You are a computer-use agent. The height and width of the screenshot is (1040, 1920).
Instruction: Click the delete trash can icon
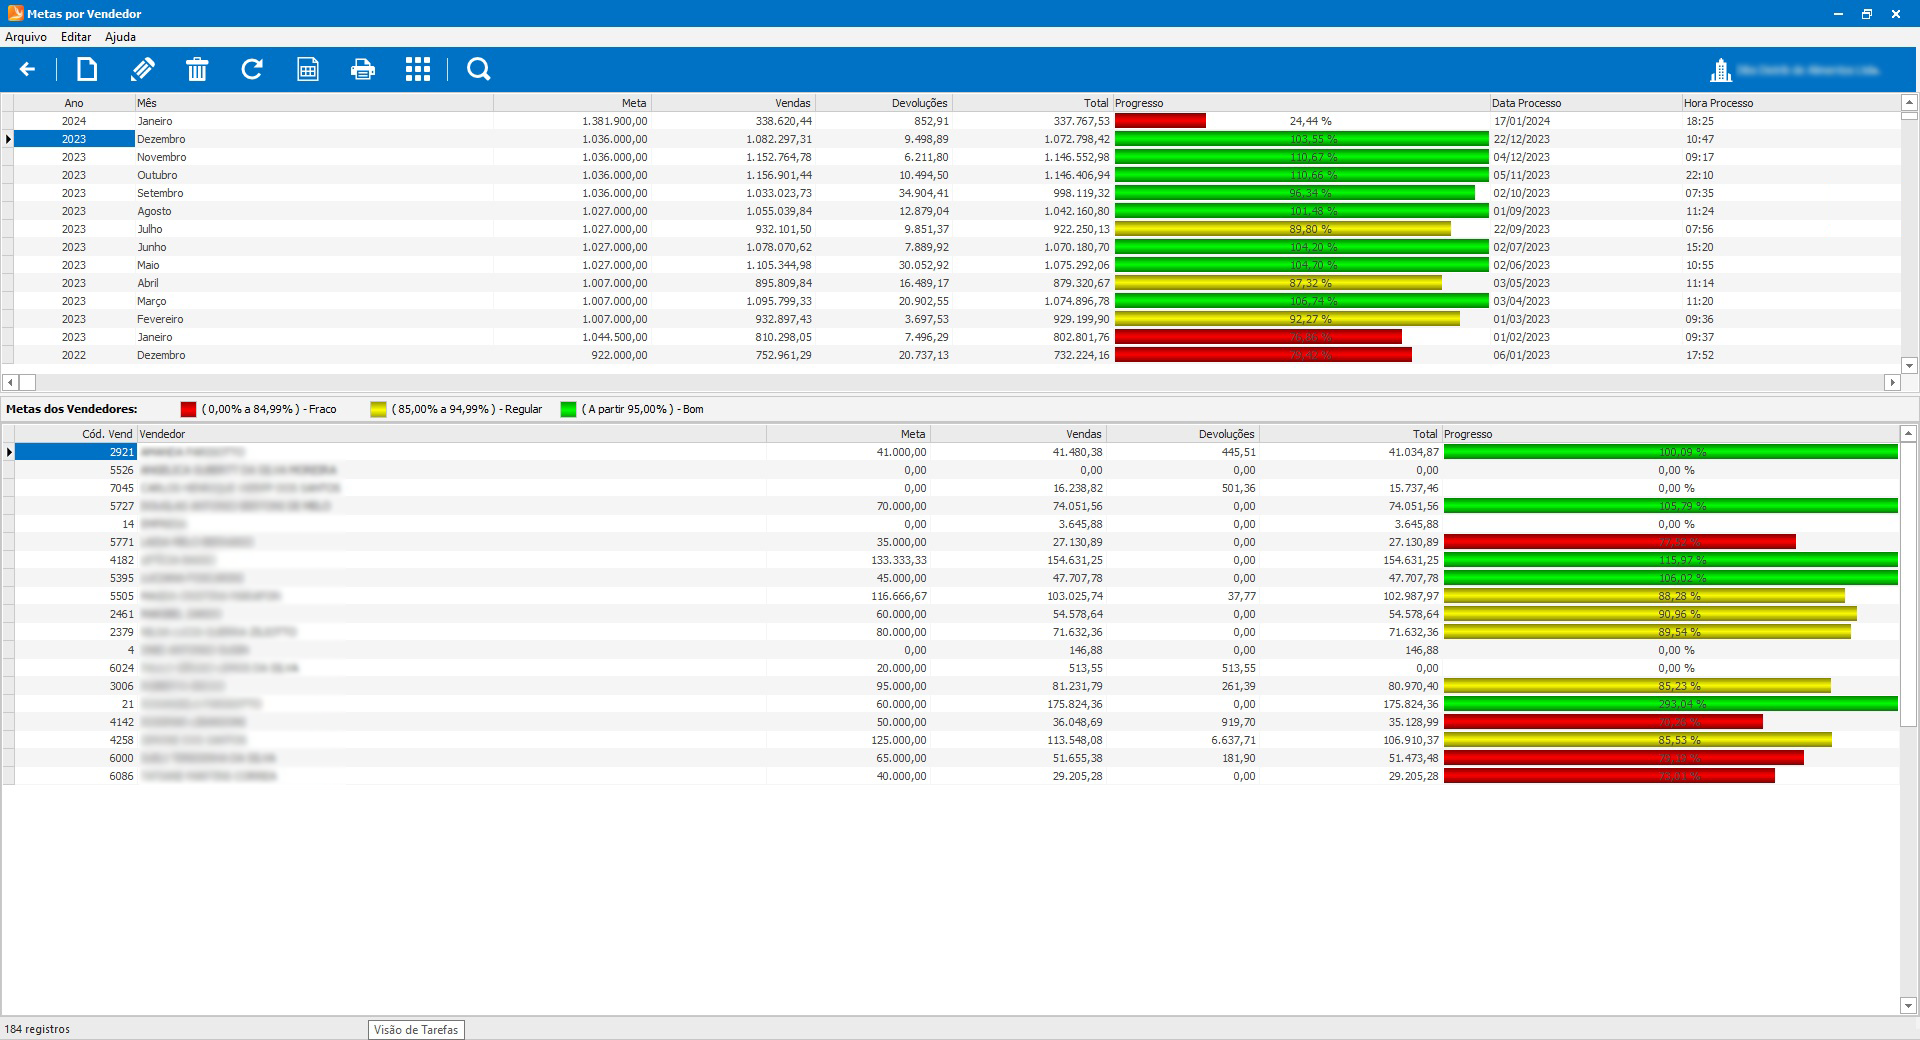pos(197,69)
